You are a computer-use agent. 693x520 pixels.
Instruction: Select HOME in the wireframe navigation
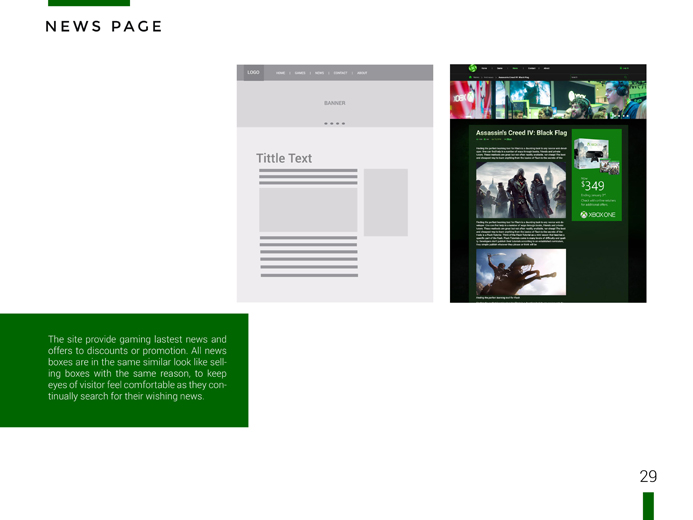[x=281, y=73]
